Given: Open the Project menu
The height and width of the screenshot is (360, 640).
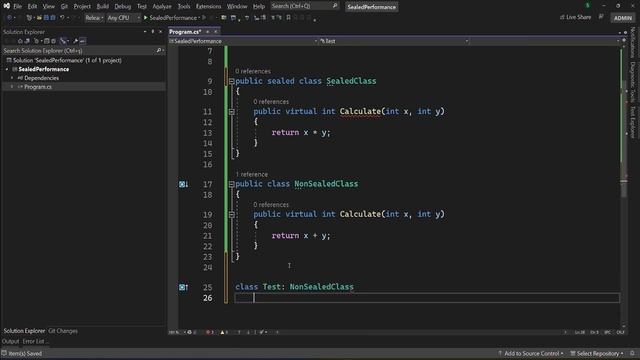Looking at the screenshot, I should click(82, 6).
